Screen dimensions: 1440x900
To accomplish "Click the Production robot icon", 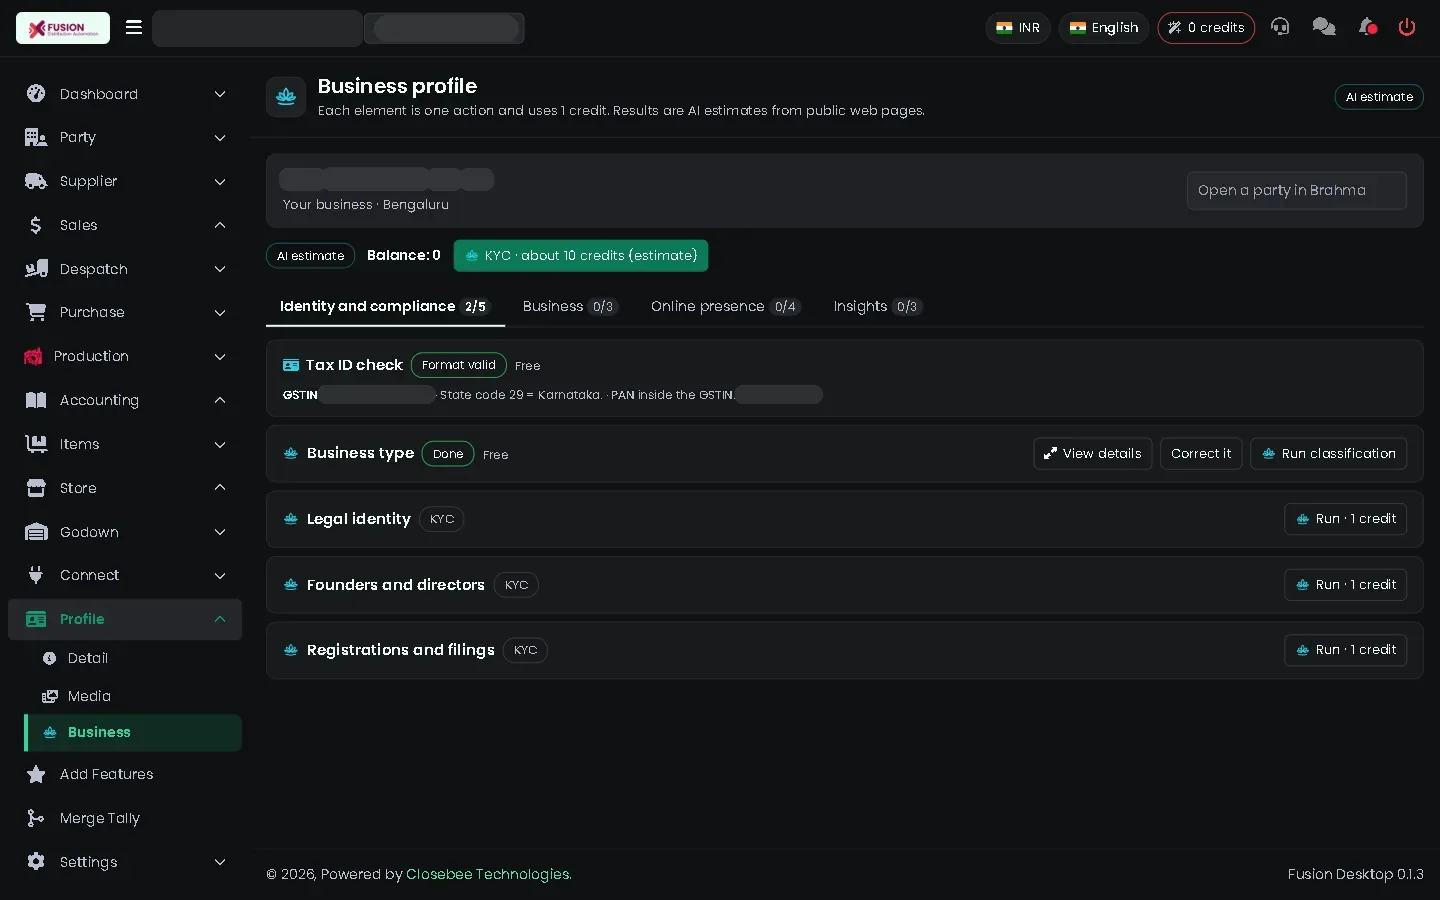I will pos(33,356).
